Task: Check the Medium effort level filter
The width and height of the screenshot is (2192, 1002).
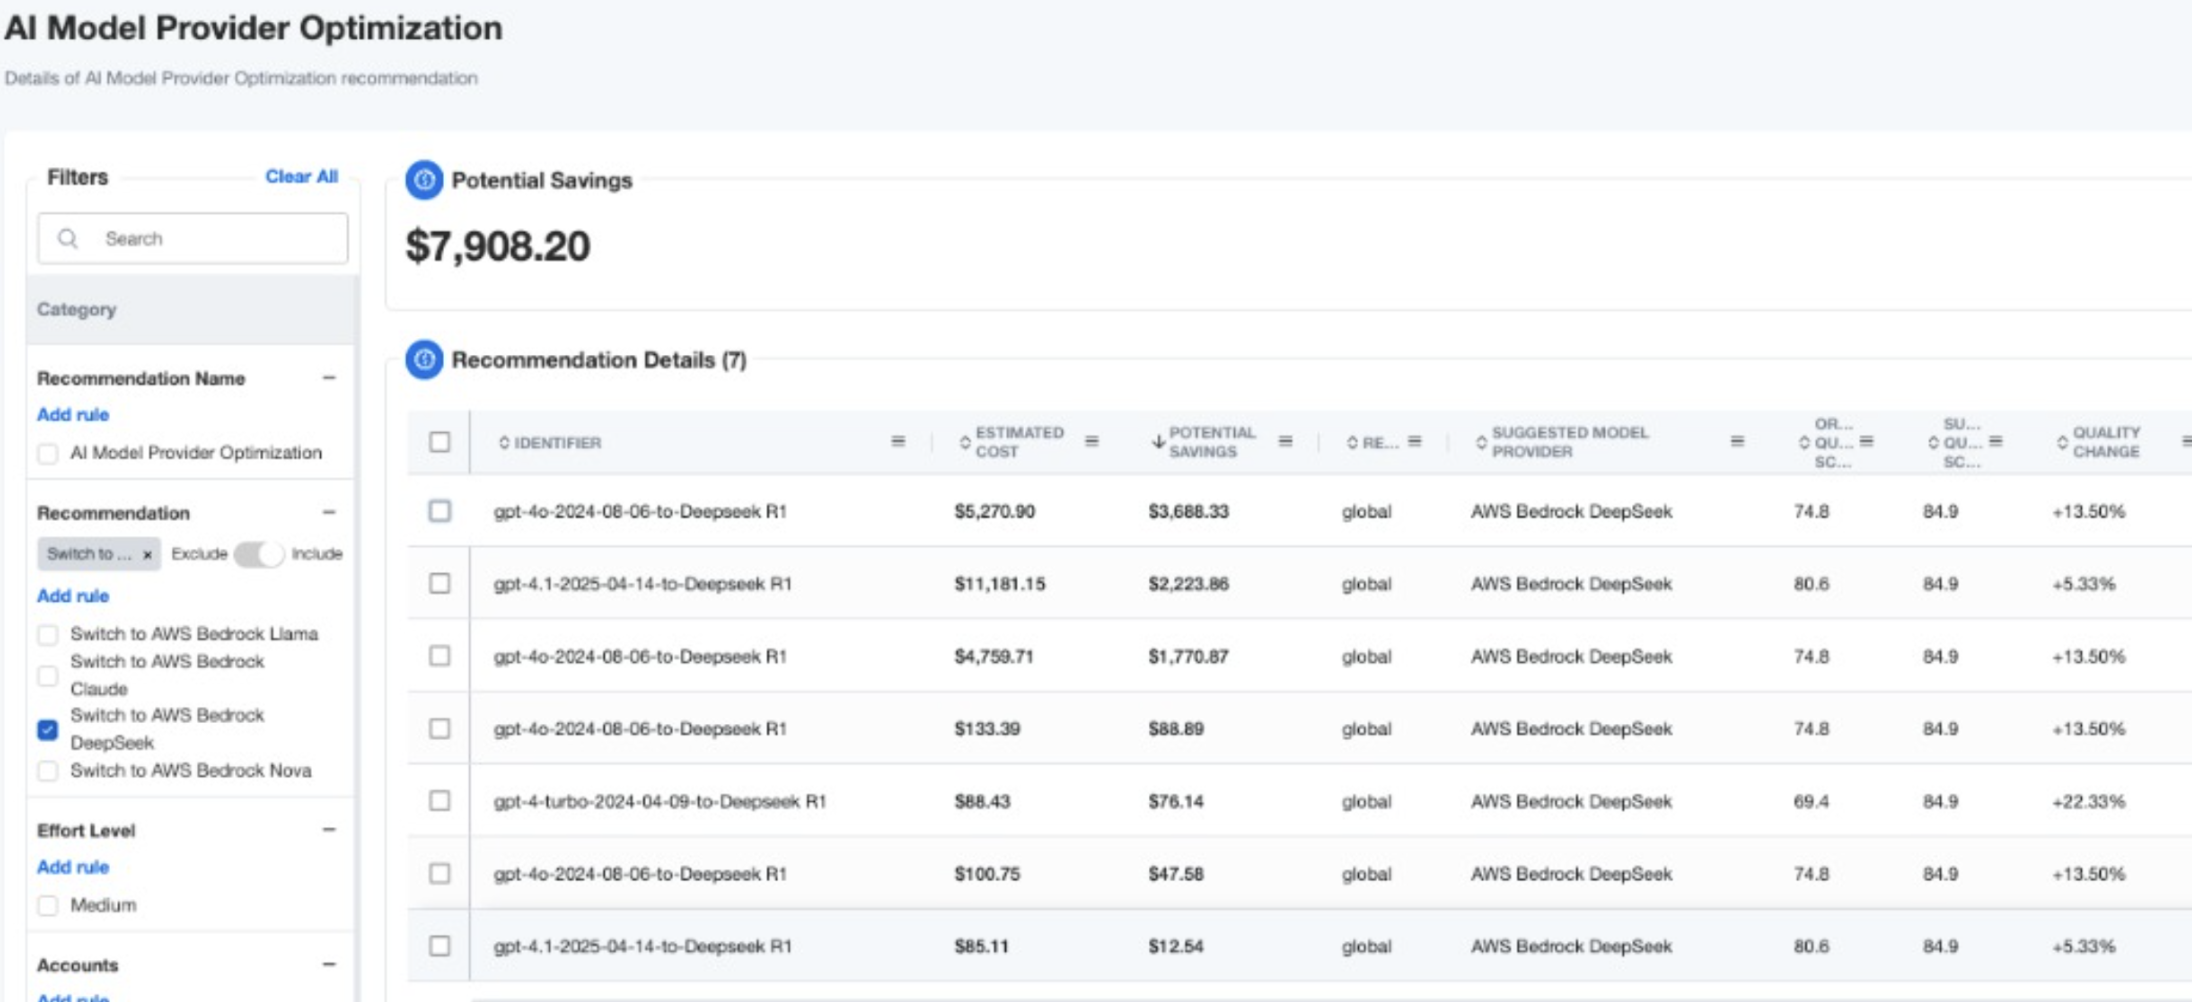Action: click(47, 906)
